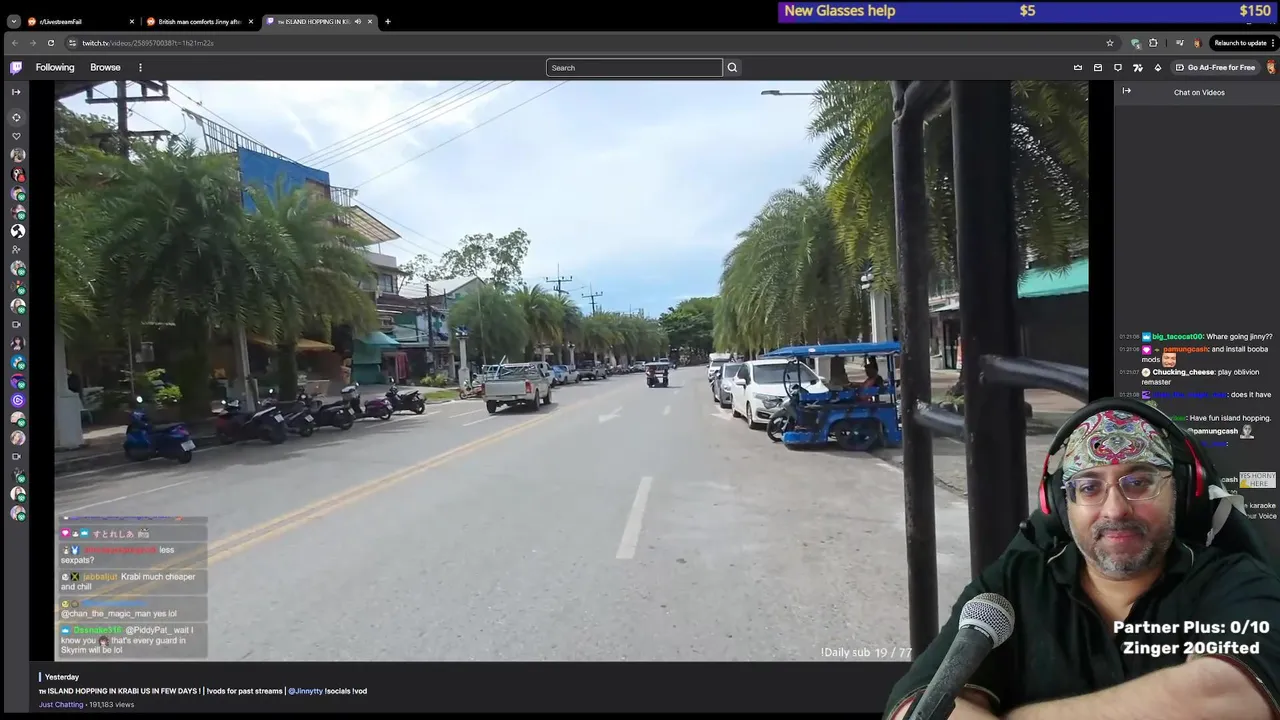Open Twitch More three-dots menu
Viewport: 1280px width, 720px height.
[140, 68]
